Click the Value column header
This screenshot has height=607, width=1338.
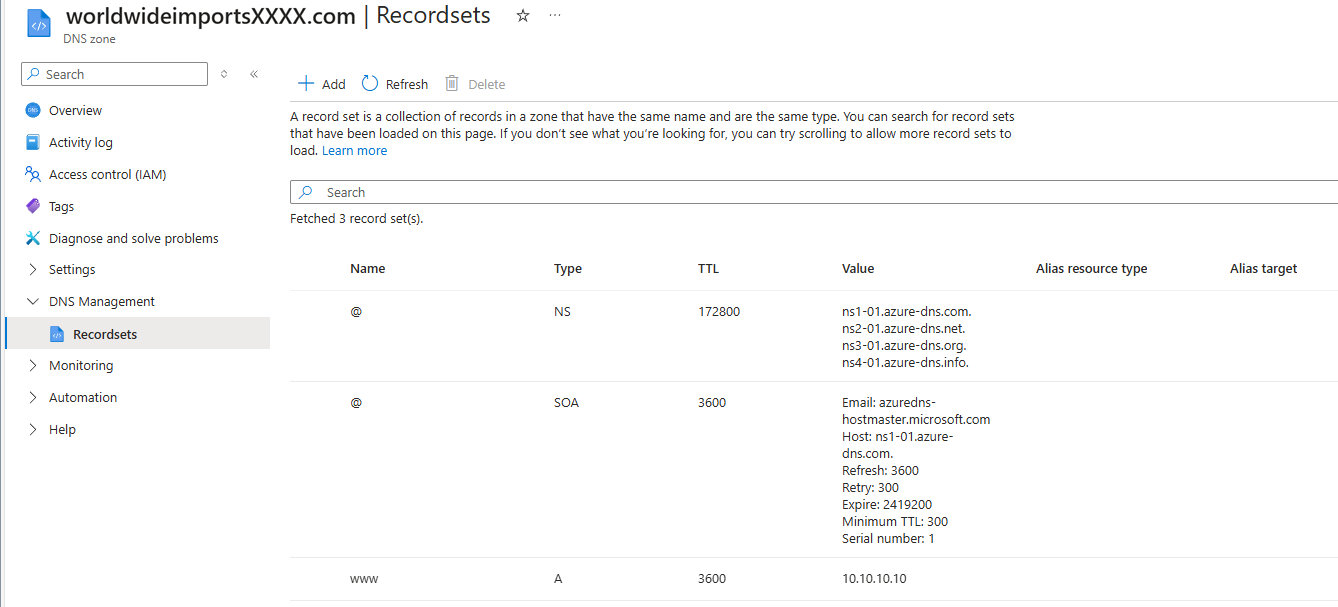coord(858,269)
